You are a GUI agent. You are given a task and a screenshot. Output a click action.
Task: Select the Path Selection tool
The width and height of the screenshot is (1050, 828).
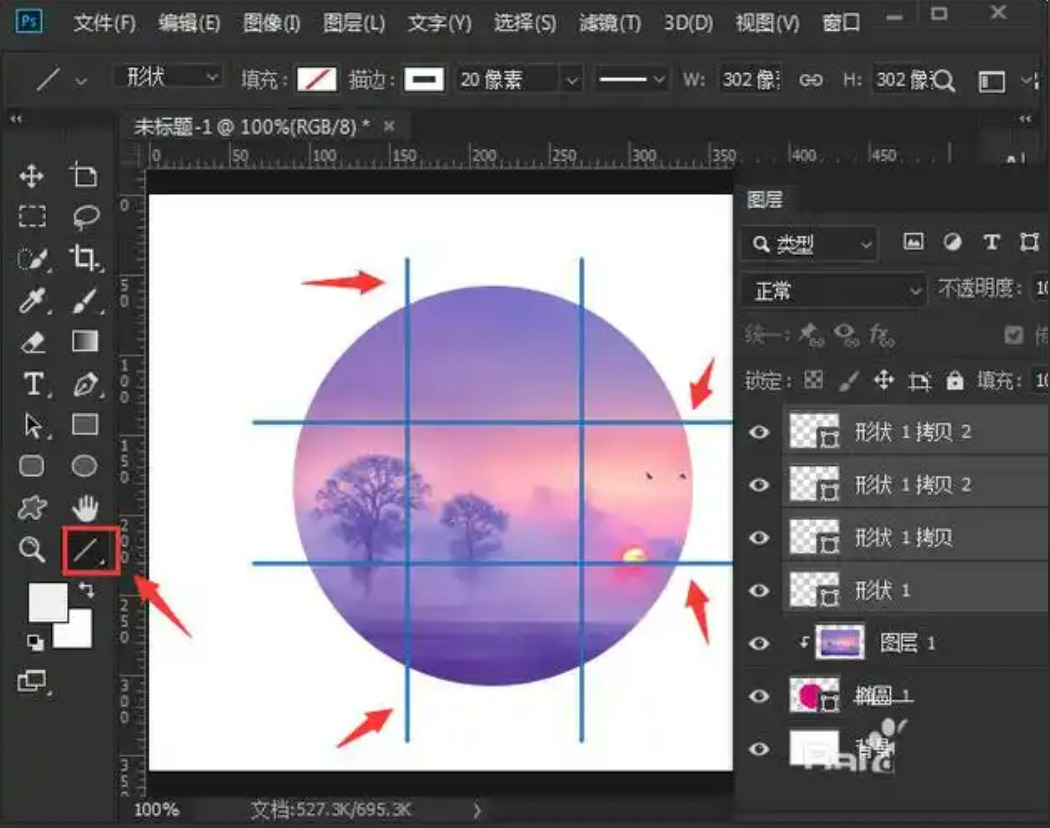pos(33,426)
